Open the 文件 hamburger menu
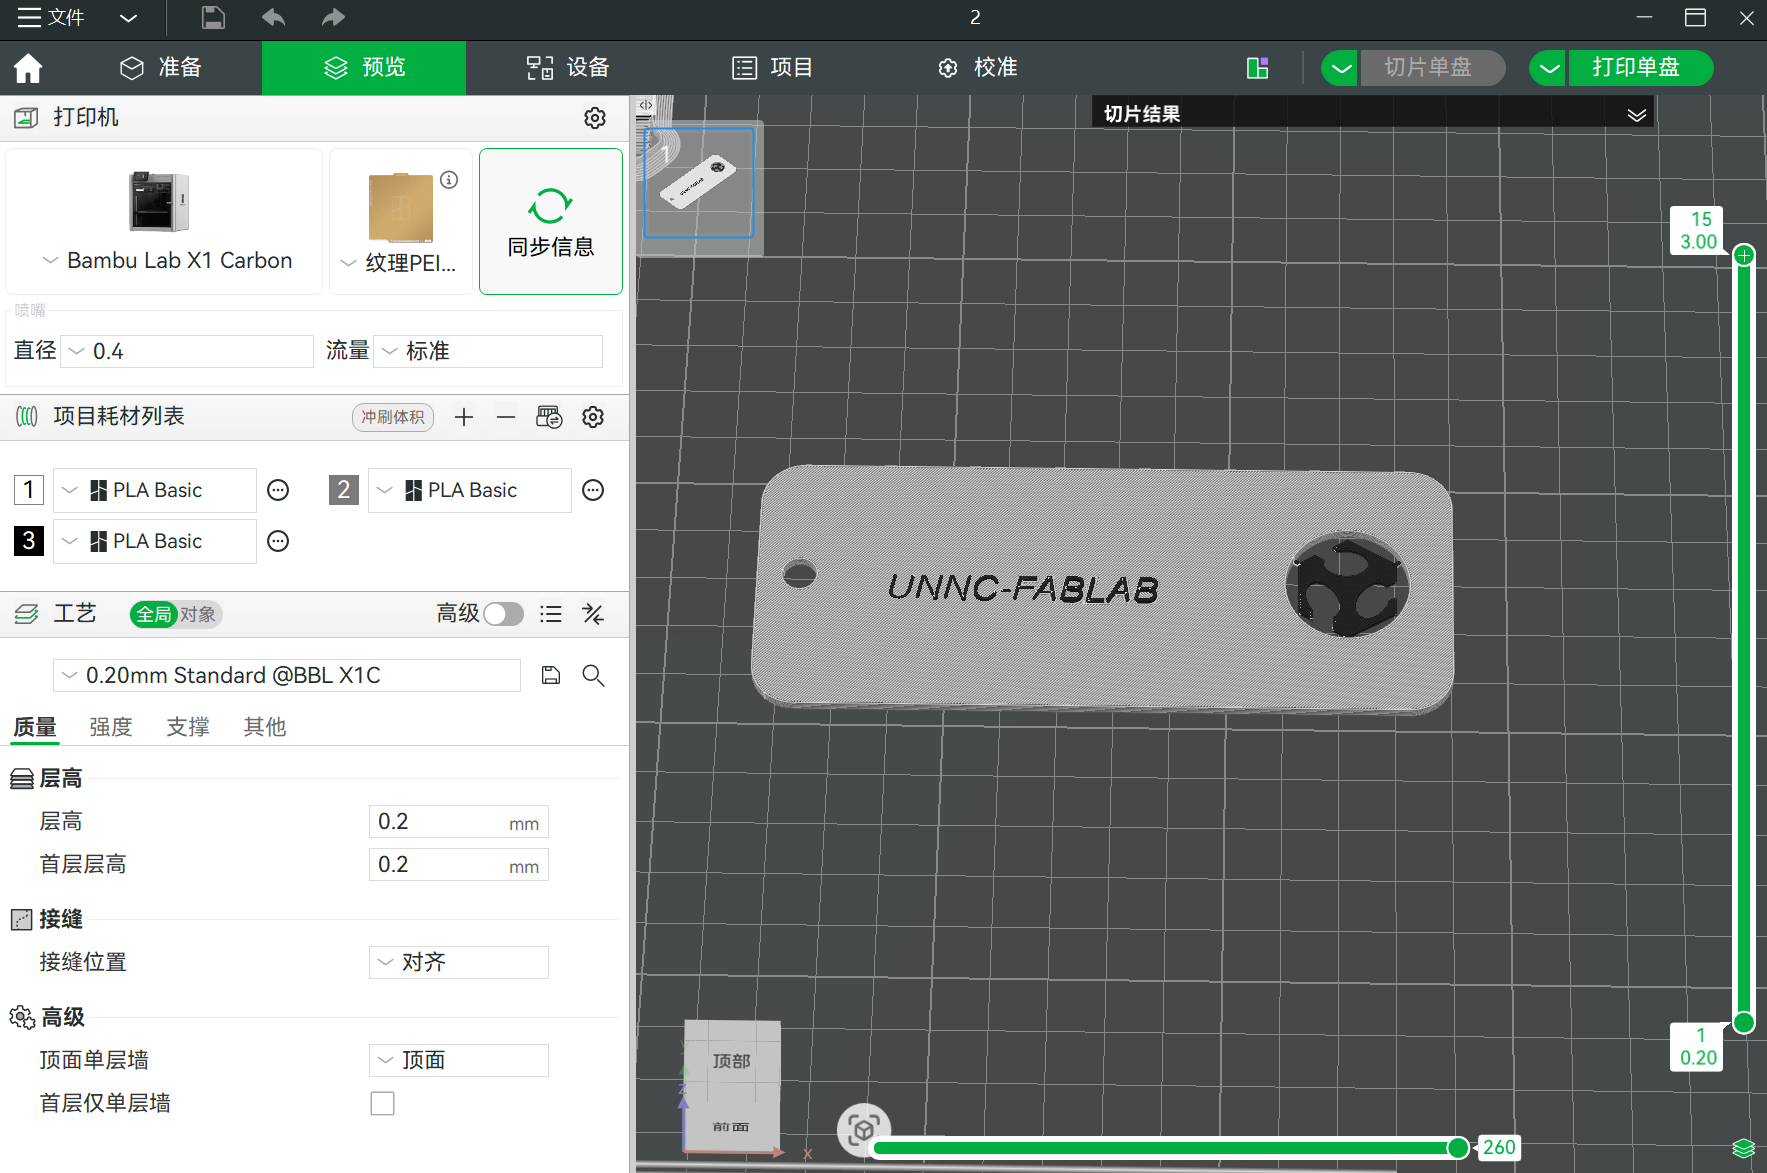The width and height of the screenshot is (1767, 1173). 50,17
